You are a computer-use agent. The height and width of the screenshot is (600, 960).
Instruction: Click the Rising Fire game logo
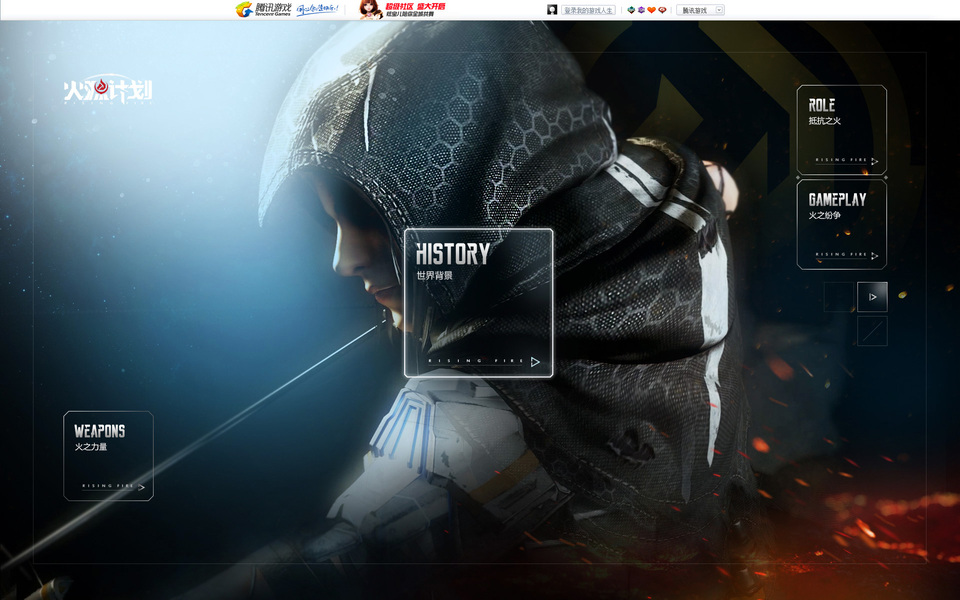(108, 90)
